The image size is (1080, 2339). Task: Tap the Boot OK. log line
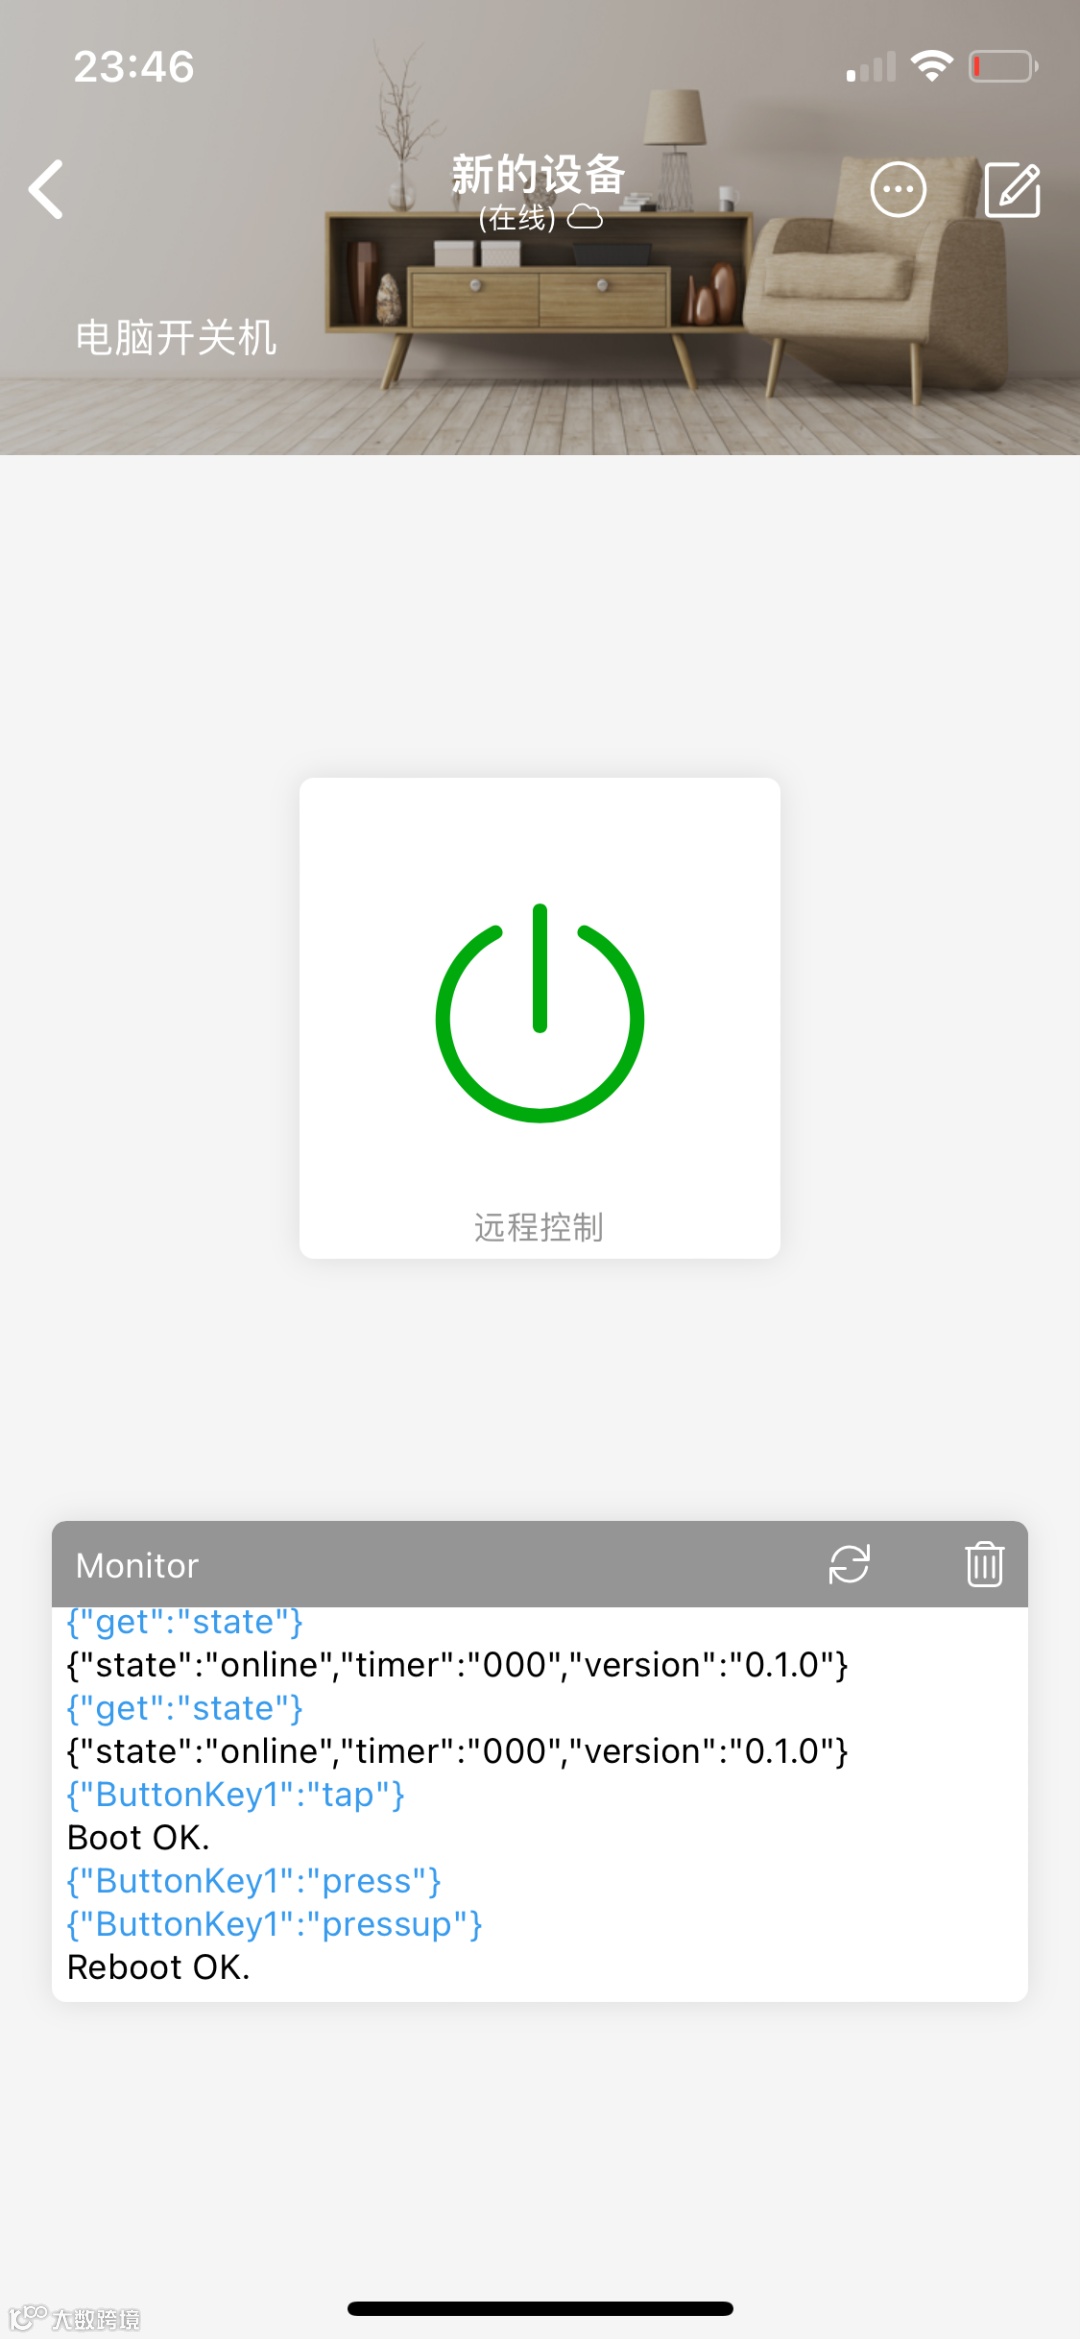[138, 1838]
